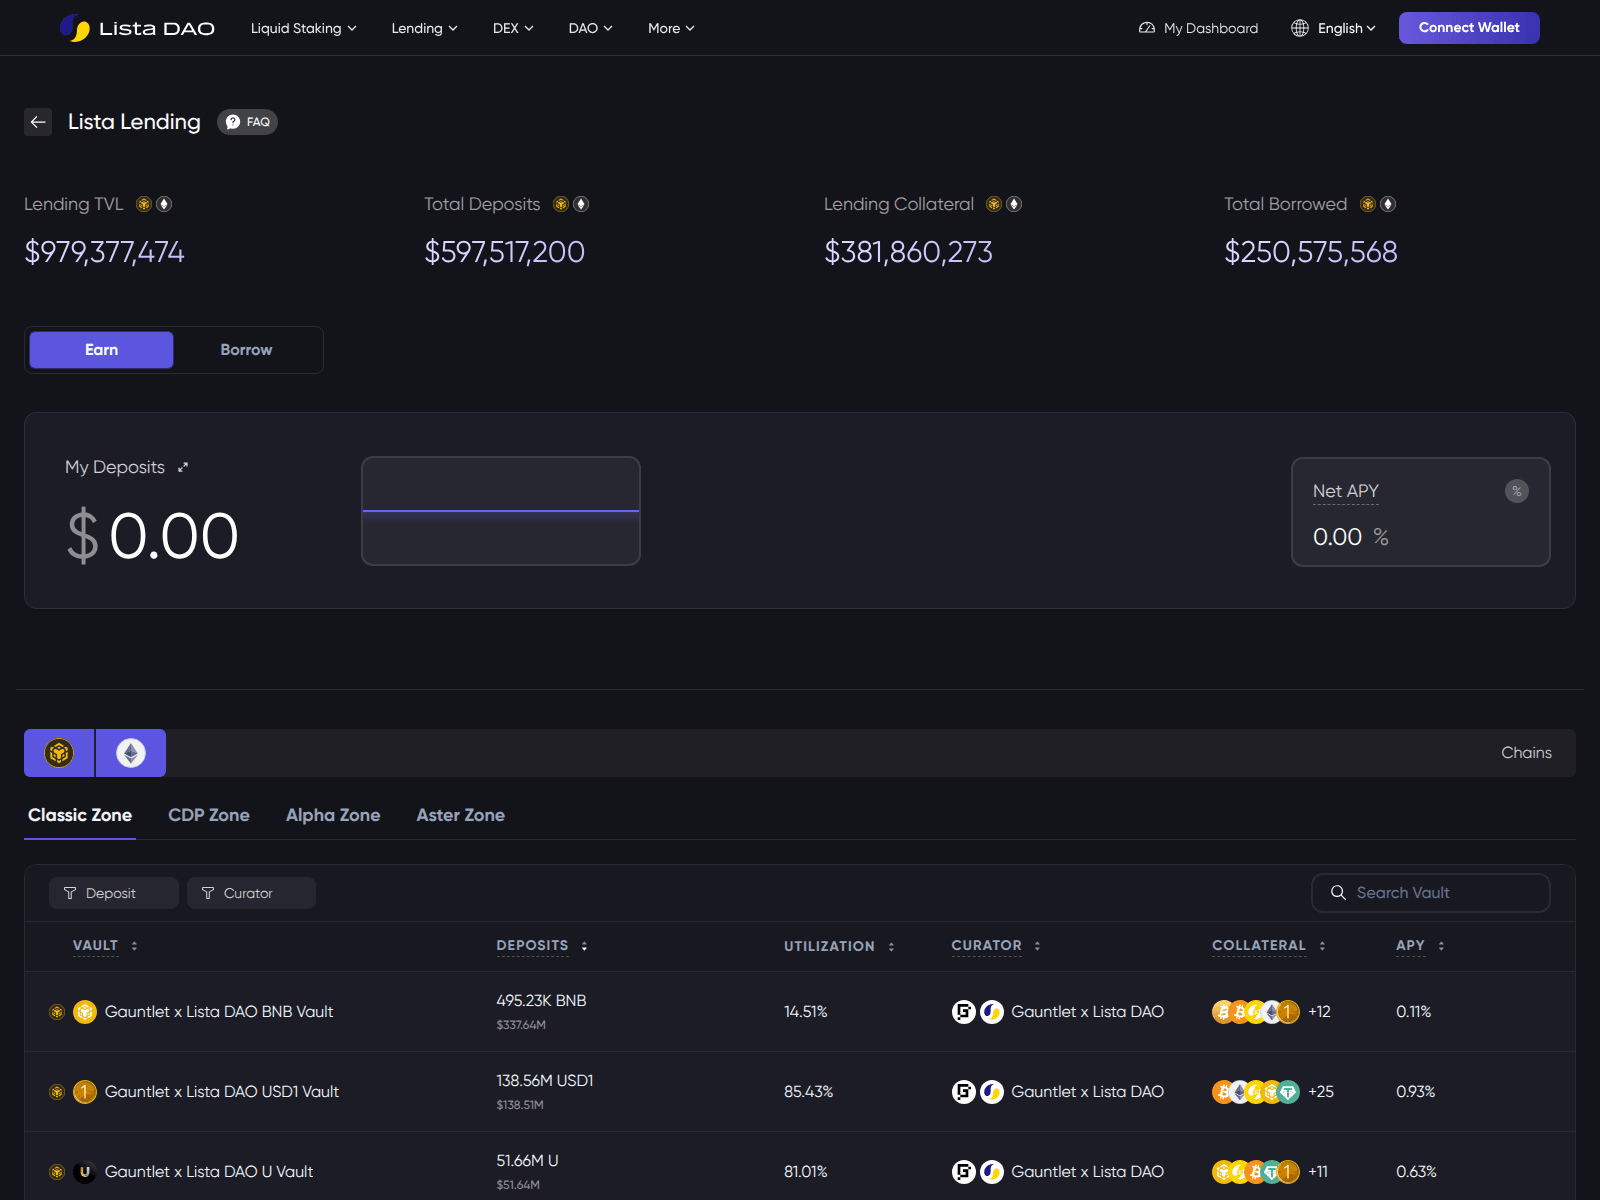Click BNB chain icon beside Total Borrowed
Viewport: 1600px width, 1200px height.
click(x=1368, y=204)
